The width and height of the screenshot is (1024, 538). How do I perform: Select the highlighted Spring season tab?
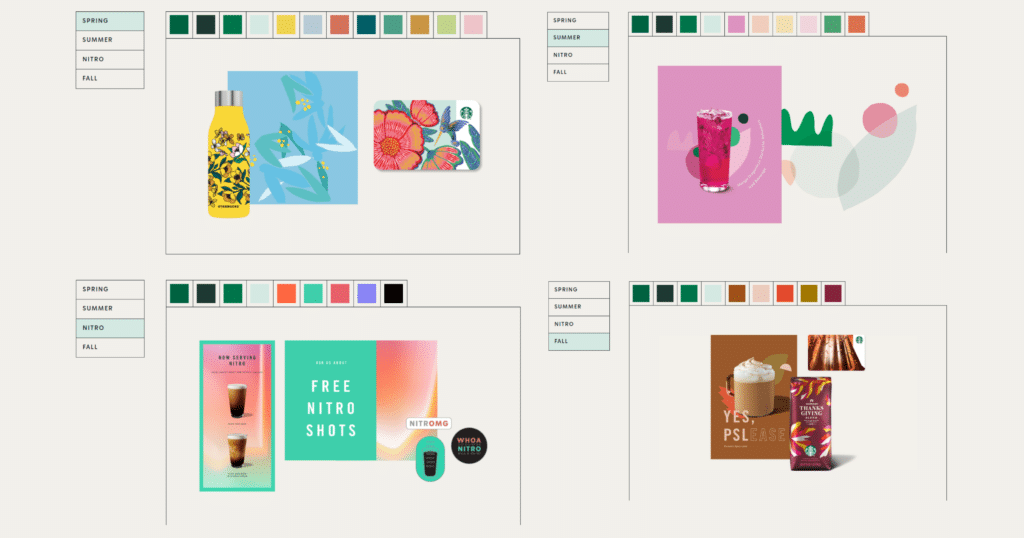click(110, 21)
